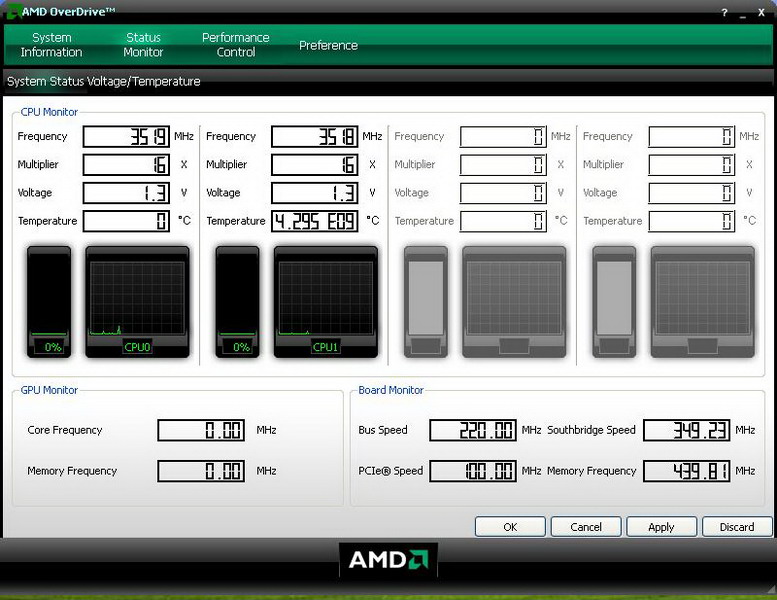Close the AMD OverDrive window
Viewport: 777px width, 600px height.
click(762, 12)
